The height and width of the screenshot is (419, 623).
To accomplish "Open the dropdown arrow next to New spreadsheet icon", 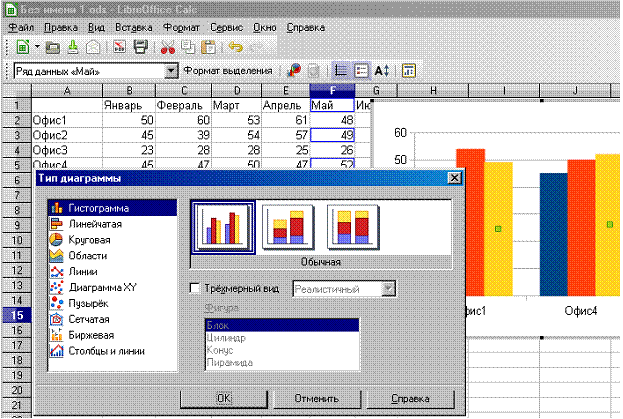I will coord(37,47).
